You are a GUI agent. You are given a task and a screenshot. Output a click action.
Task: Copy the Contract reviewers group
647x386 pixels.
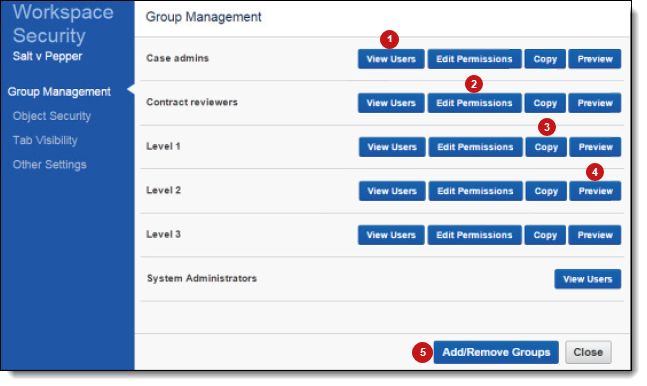coord(545,103)
